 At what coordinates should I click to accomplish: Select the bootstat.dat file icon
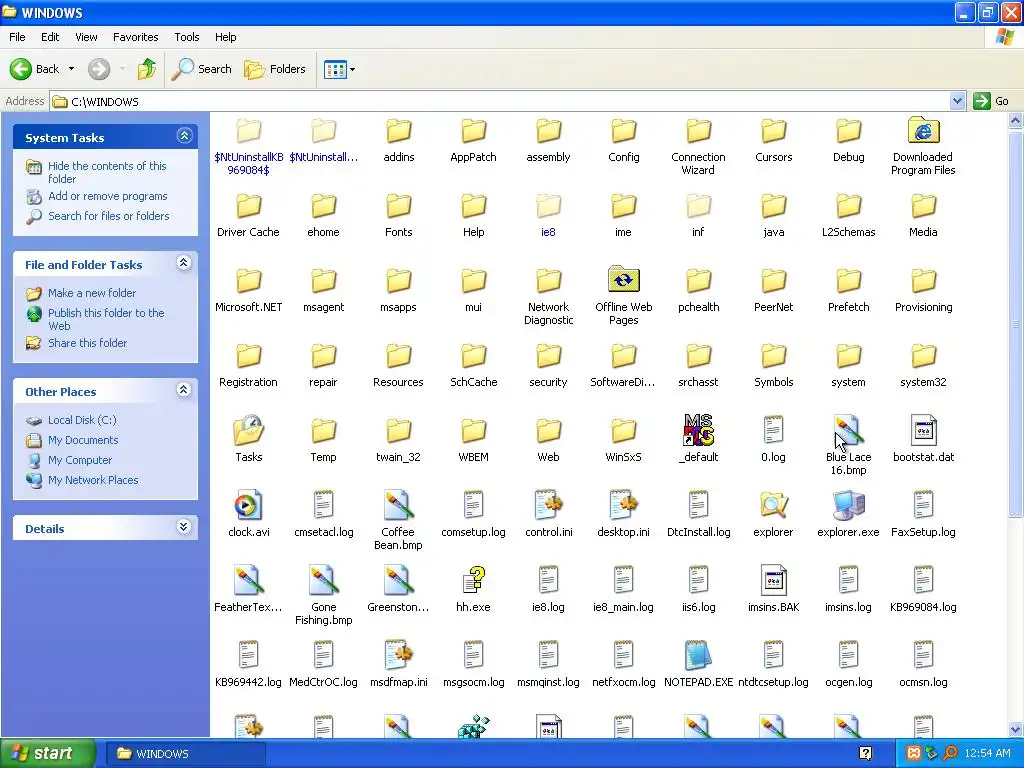[x=923, y=430]
